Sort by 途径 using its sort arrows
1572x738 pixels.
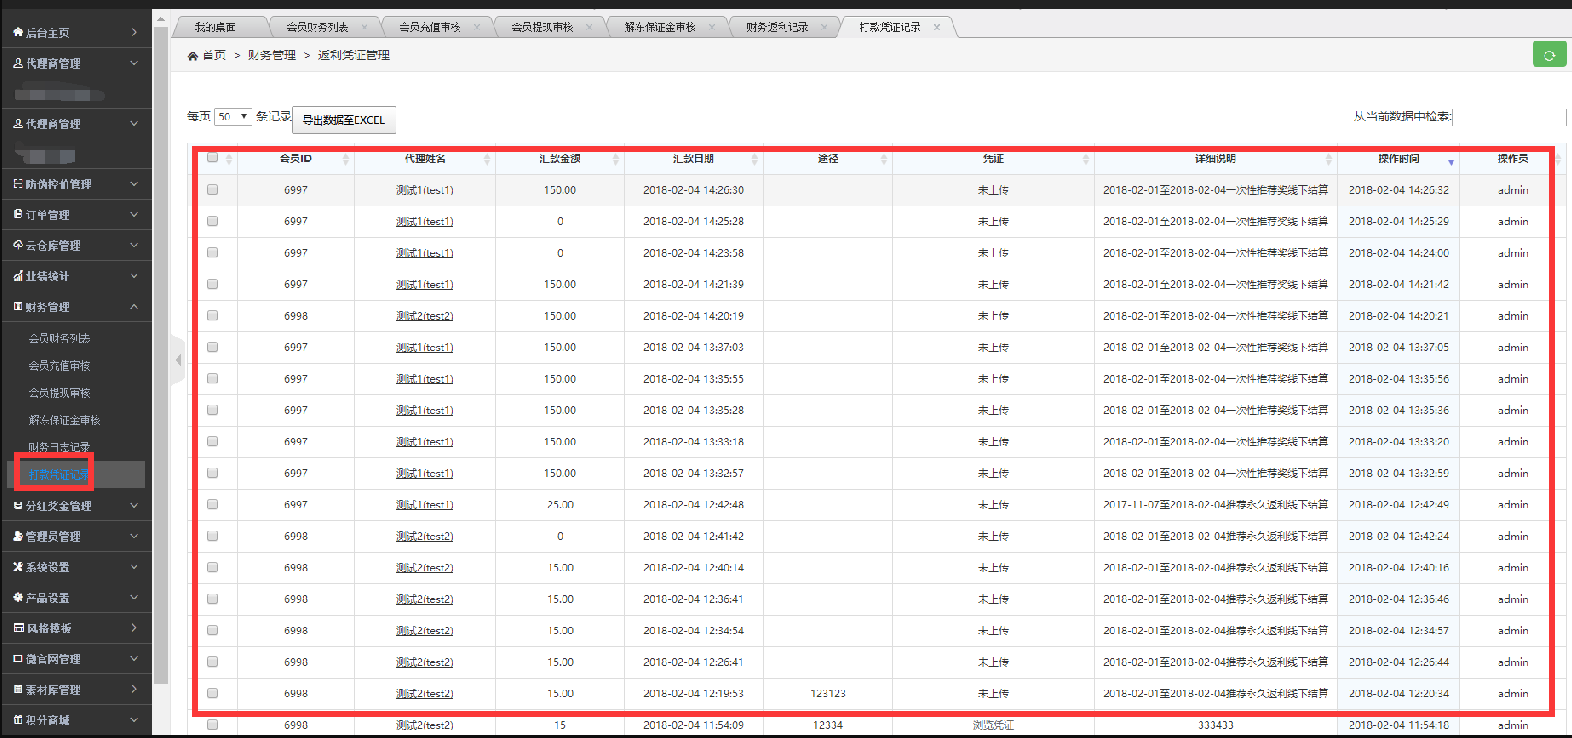pos(884,159)
